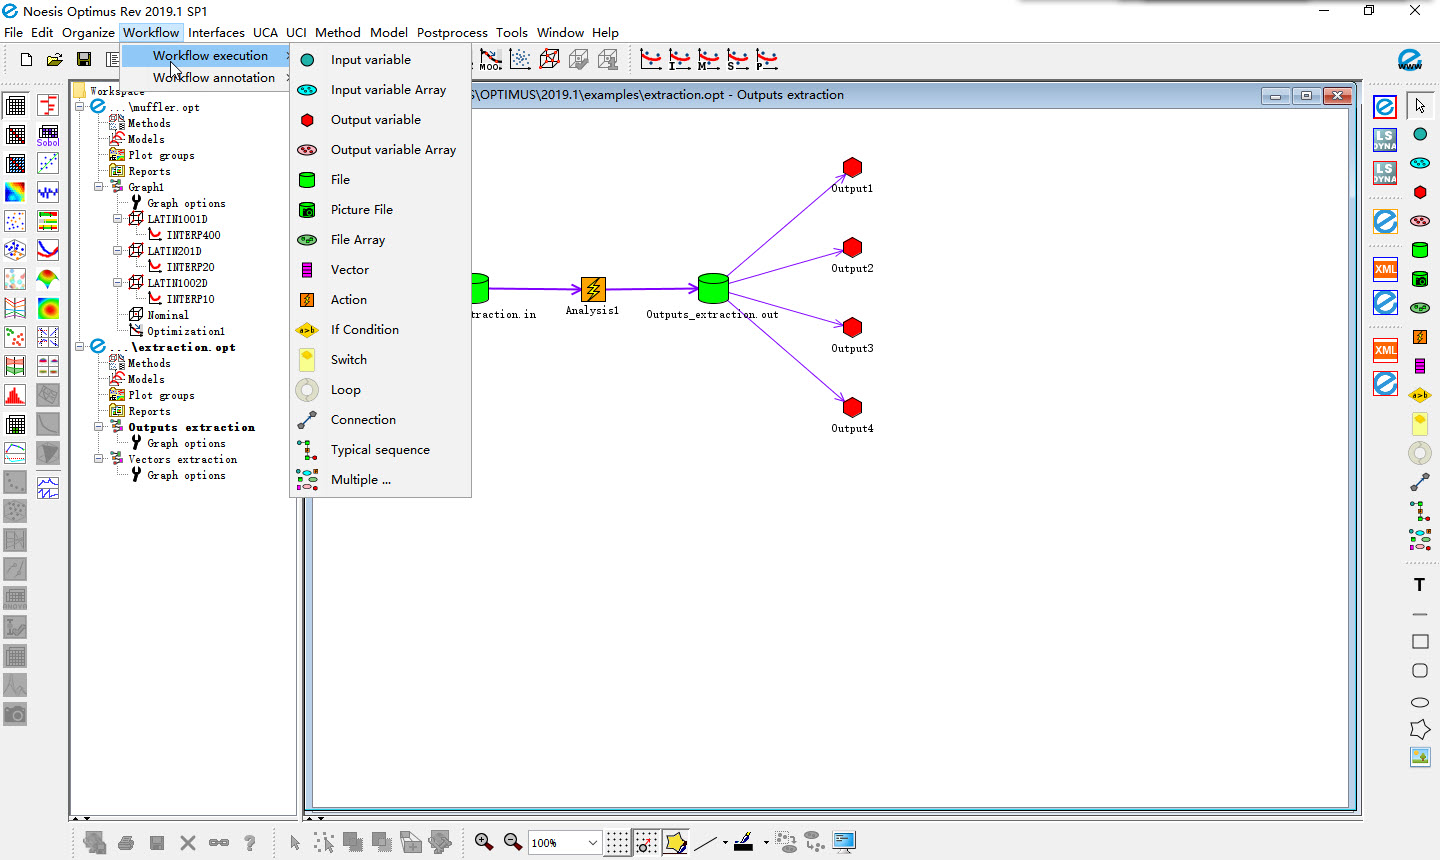
Task: Collapse the LATIN1001D tree node
Action: coord(118,219)
